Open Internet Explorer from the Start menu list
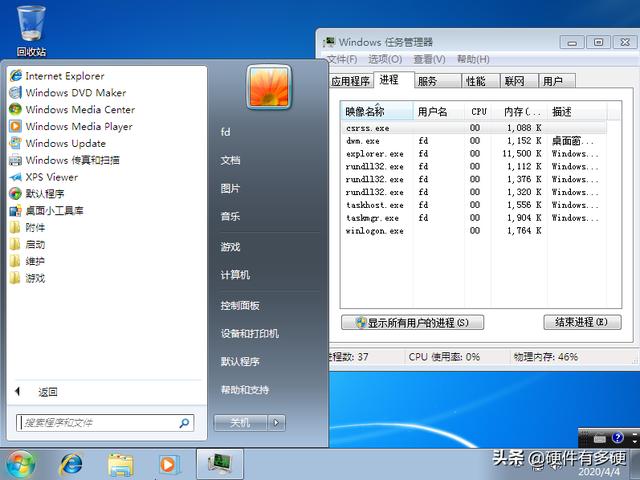Image resolution: width=640 pixels, height=480 pixels. 57,76
